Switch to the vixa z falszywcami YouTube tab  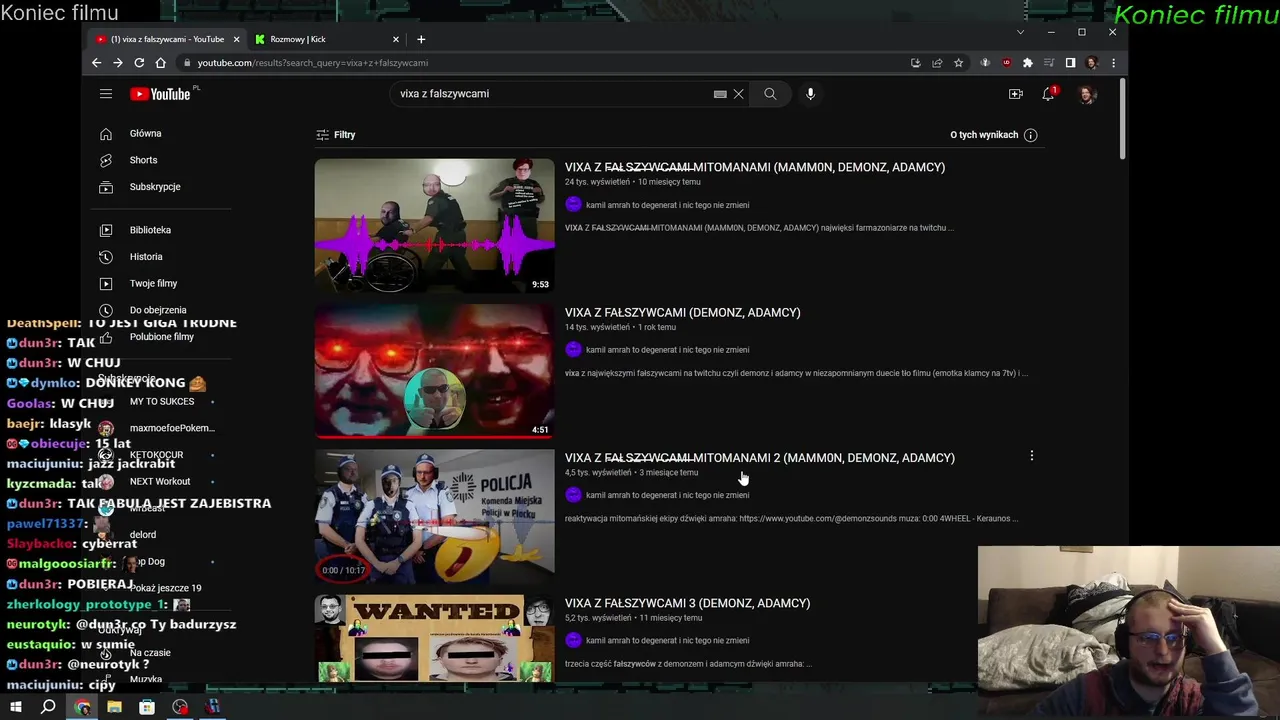(x=166, y=39)
